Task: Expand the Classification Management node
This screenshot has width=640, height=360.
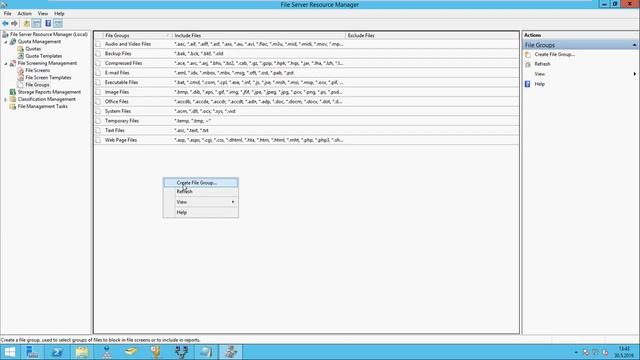Action: pos(5,100)
